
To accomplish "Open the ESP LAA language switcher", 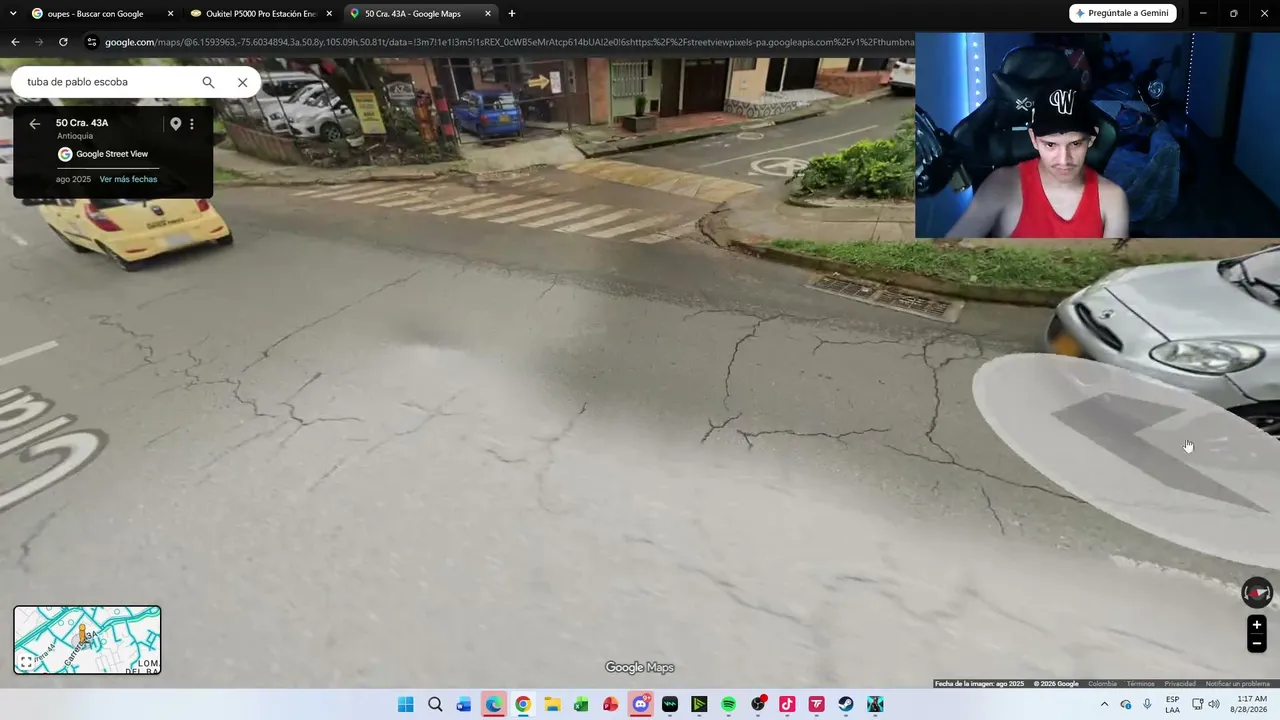I will point(1172,704).
